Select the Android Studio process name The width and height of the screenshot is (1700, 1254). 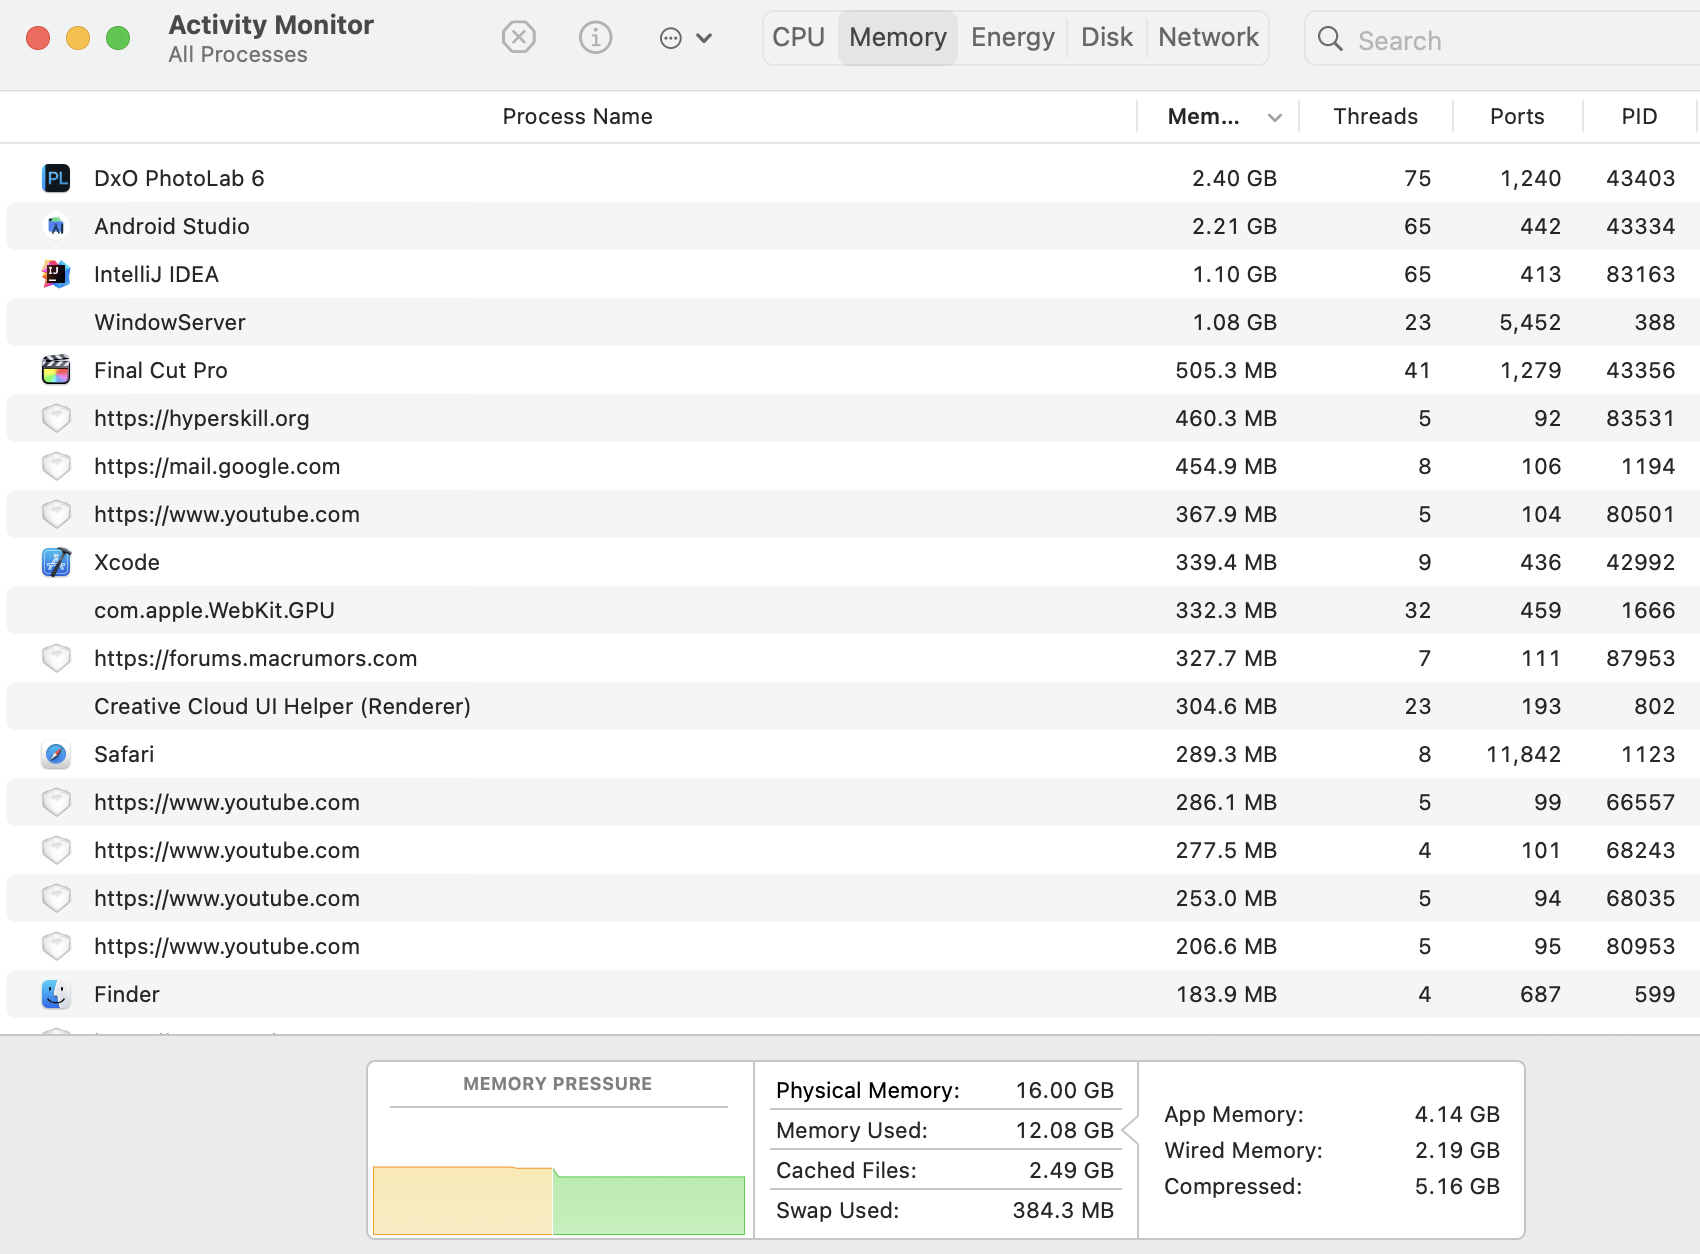click(x=172, y=226)
